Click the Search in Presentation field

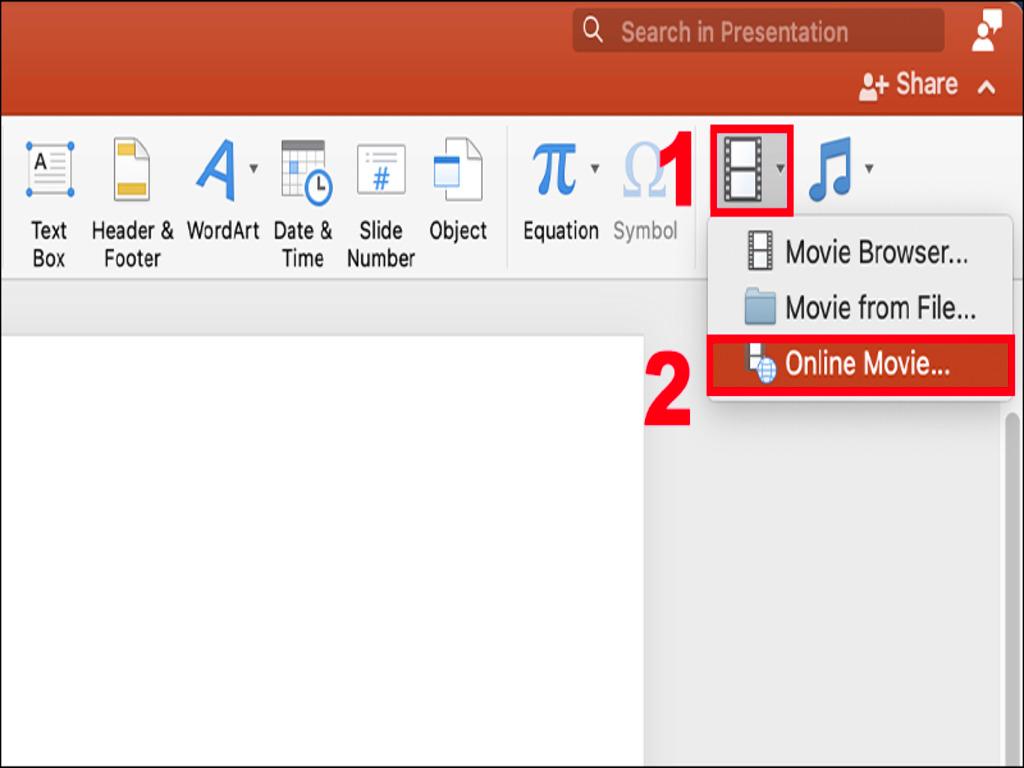757,30
